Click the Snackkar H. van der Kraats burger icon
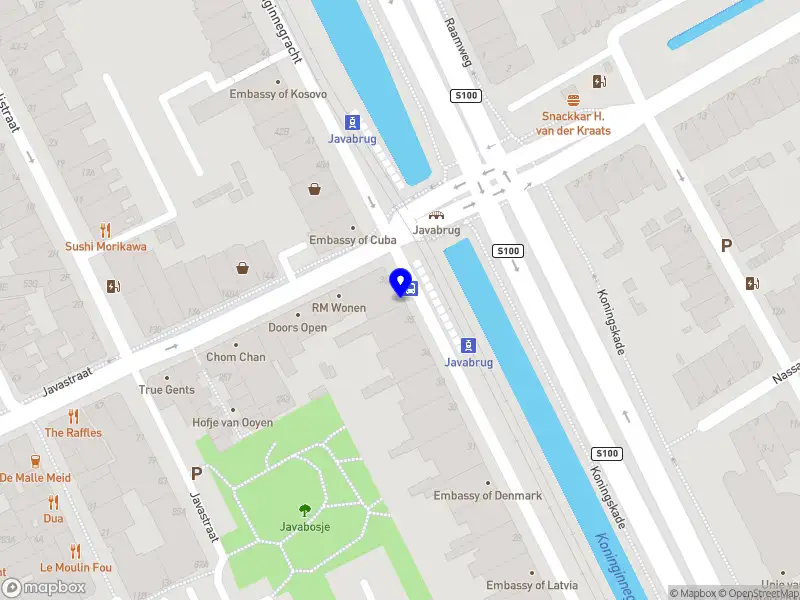 [x=573, y=100]
